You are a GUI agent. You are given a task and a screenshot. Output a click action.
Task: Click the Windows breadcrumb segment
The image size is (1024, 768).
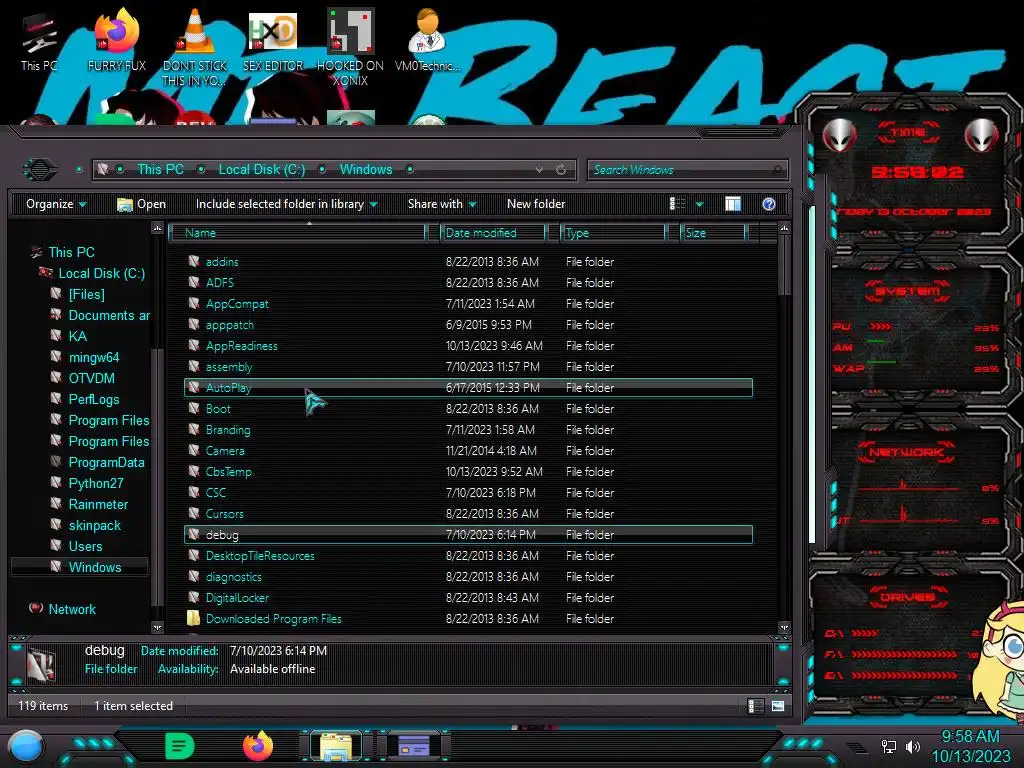[x=366, y=170]
